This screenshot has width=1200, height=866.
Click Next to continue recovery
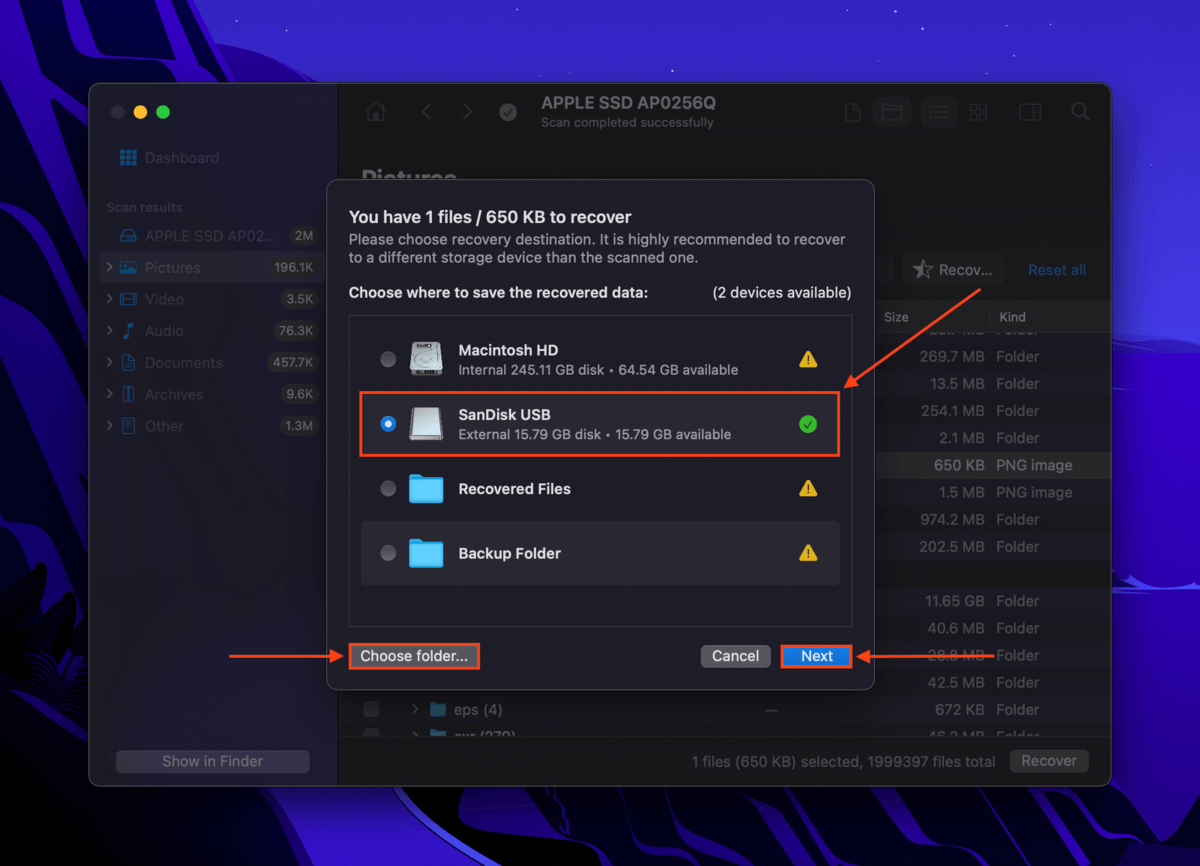pyautogui.click(x=816, y=656)
